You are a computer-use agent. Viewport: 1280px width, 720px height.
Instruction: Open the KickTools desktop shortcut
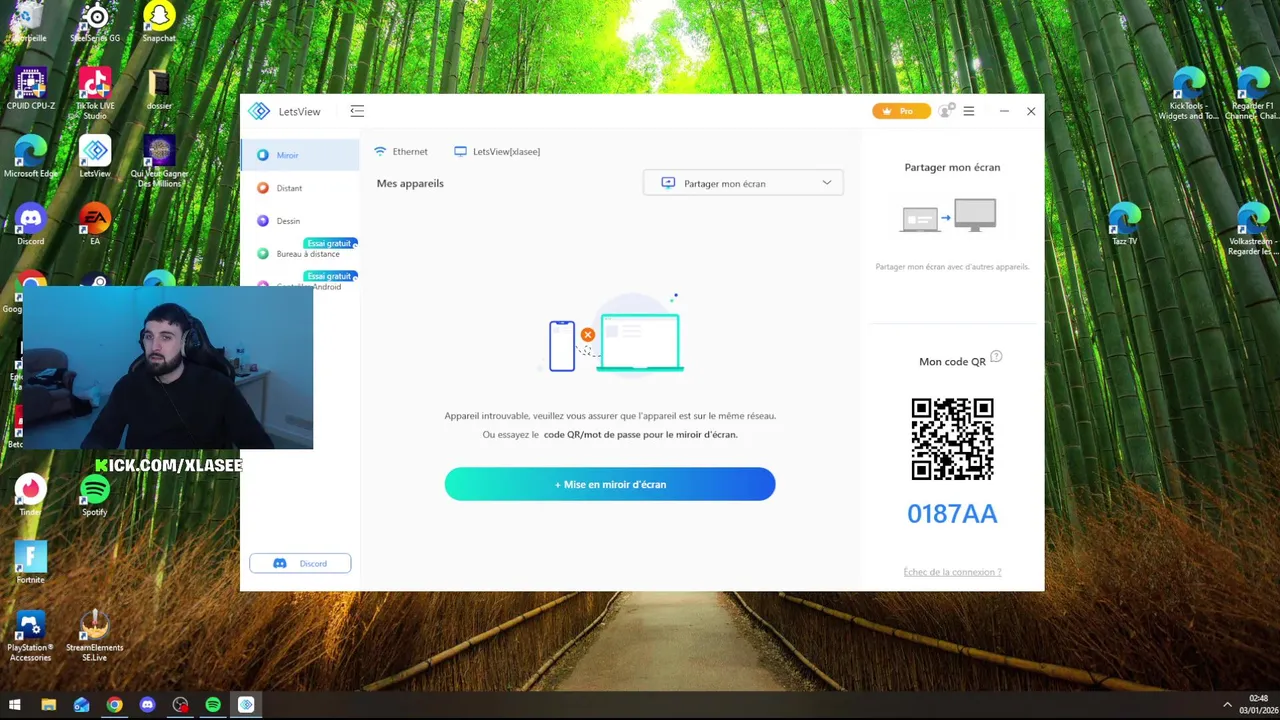click(1188, 93)
